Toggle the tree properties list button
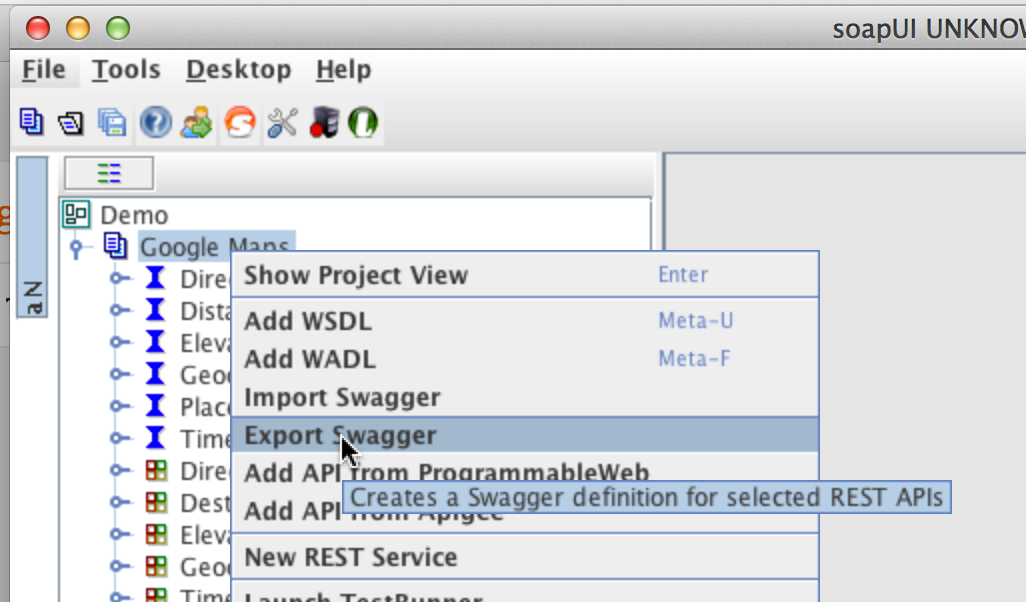1026x602 pixels. (109, 173)
